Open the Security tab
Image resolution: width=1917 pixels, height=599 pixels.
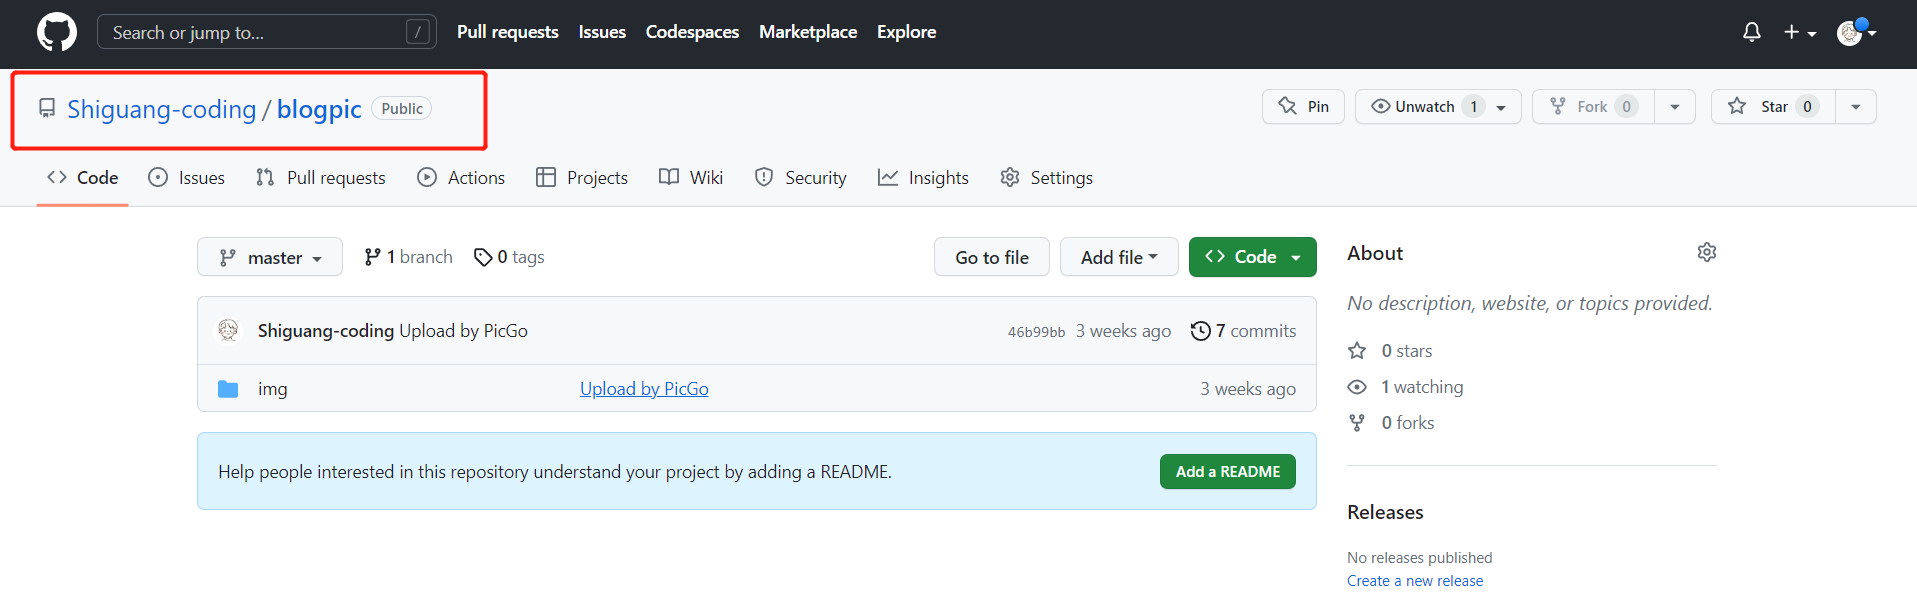[800, 177]
